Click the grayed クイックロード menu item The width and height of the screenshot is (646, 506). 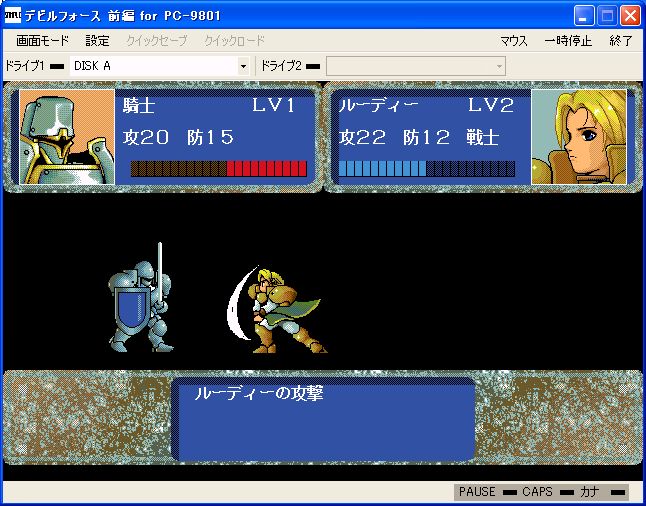tap(234, 41)
